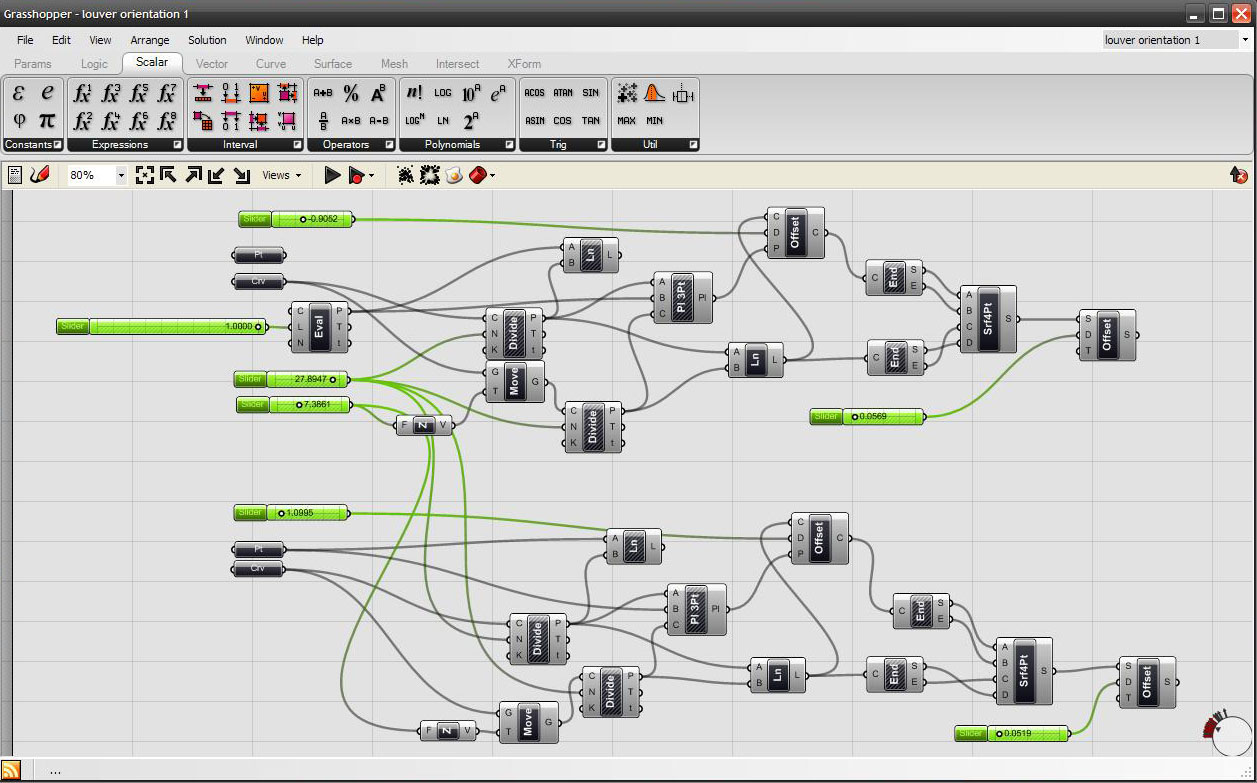Image resolution: width=1257 pixels, height=783 pixels.
Task: Click the document properties page icon
Action: (15, 175)
